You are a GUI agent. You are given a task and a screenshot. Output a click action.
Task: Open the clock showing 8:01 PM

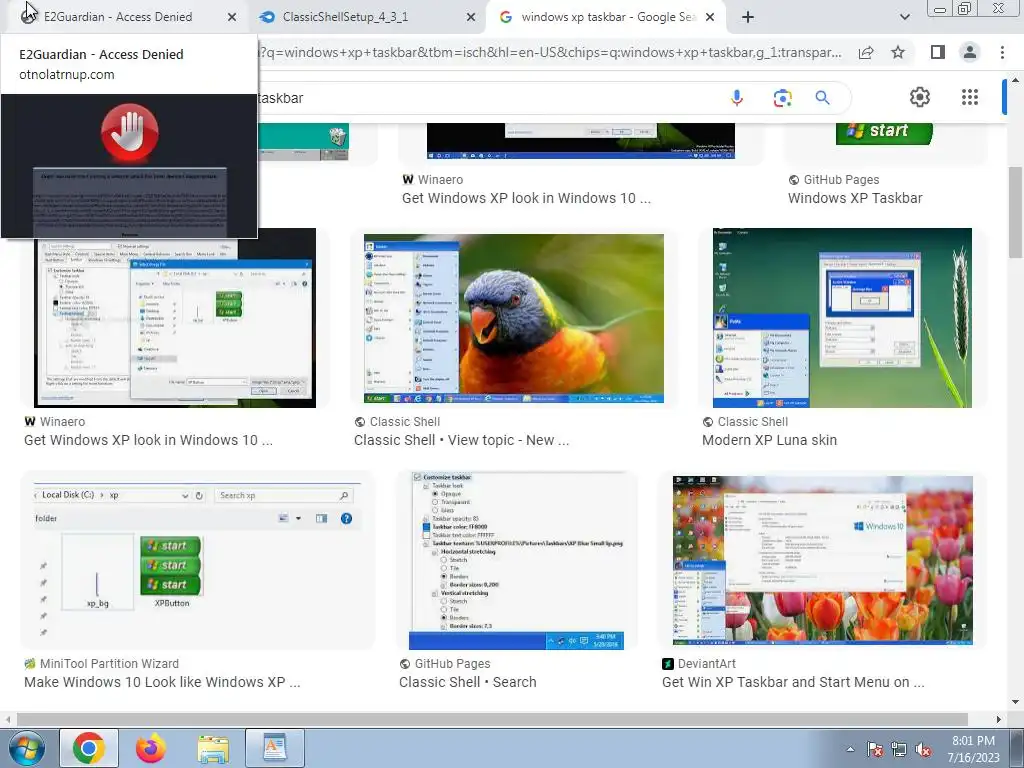tap(974, 749)
